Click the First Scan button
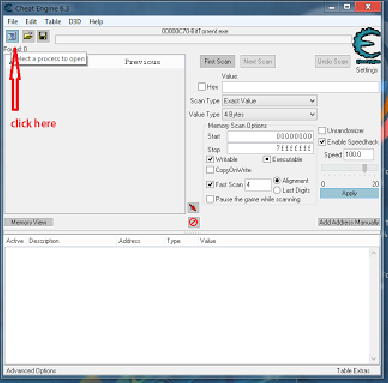Screen dimensions: 388x383 coord(218,61)
